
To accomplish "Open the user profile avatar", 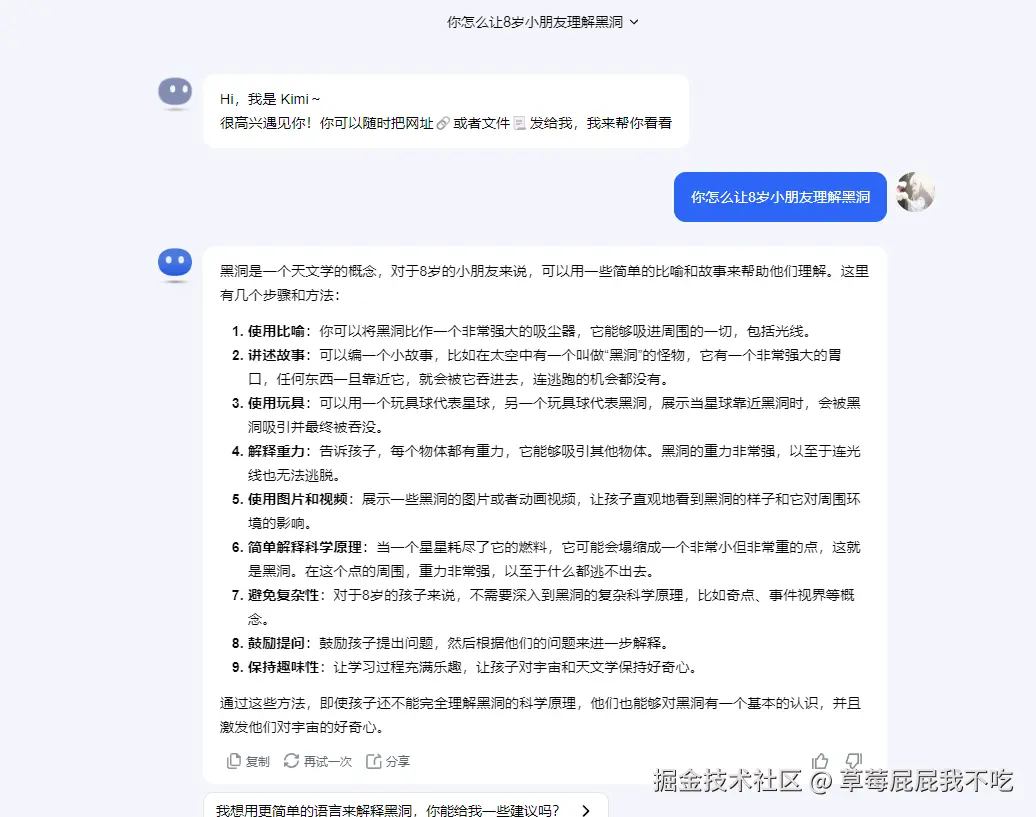I will [x=915, y=192].
